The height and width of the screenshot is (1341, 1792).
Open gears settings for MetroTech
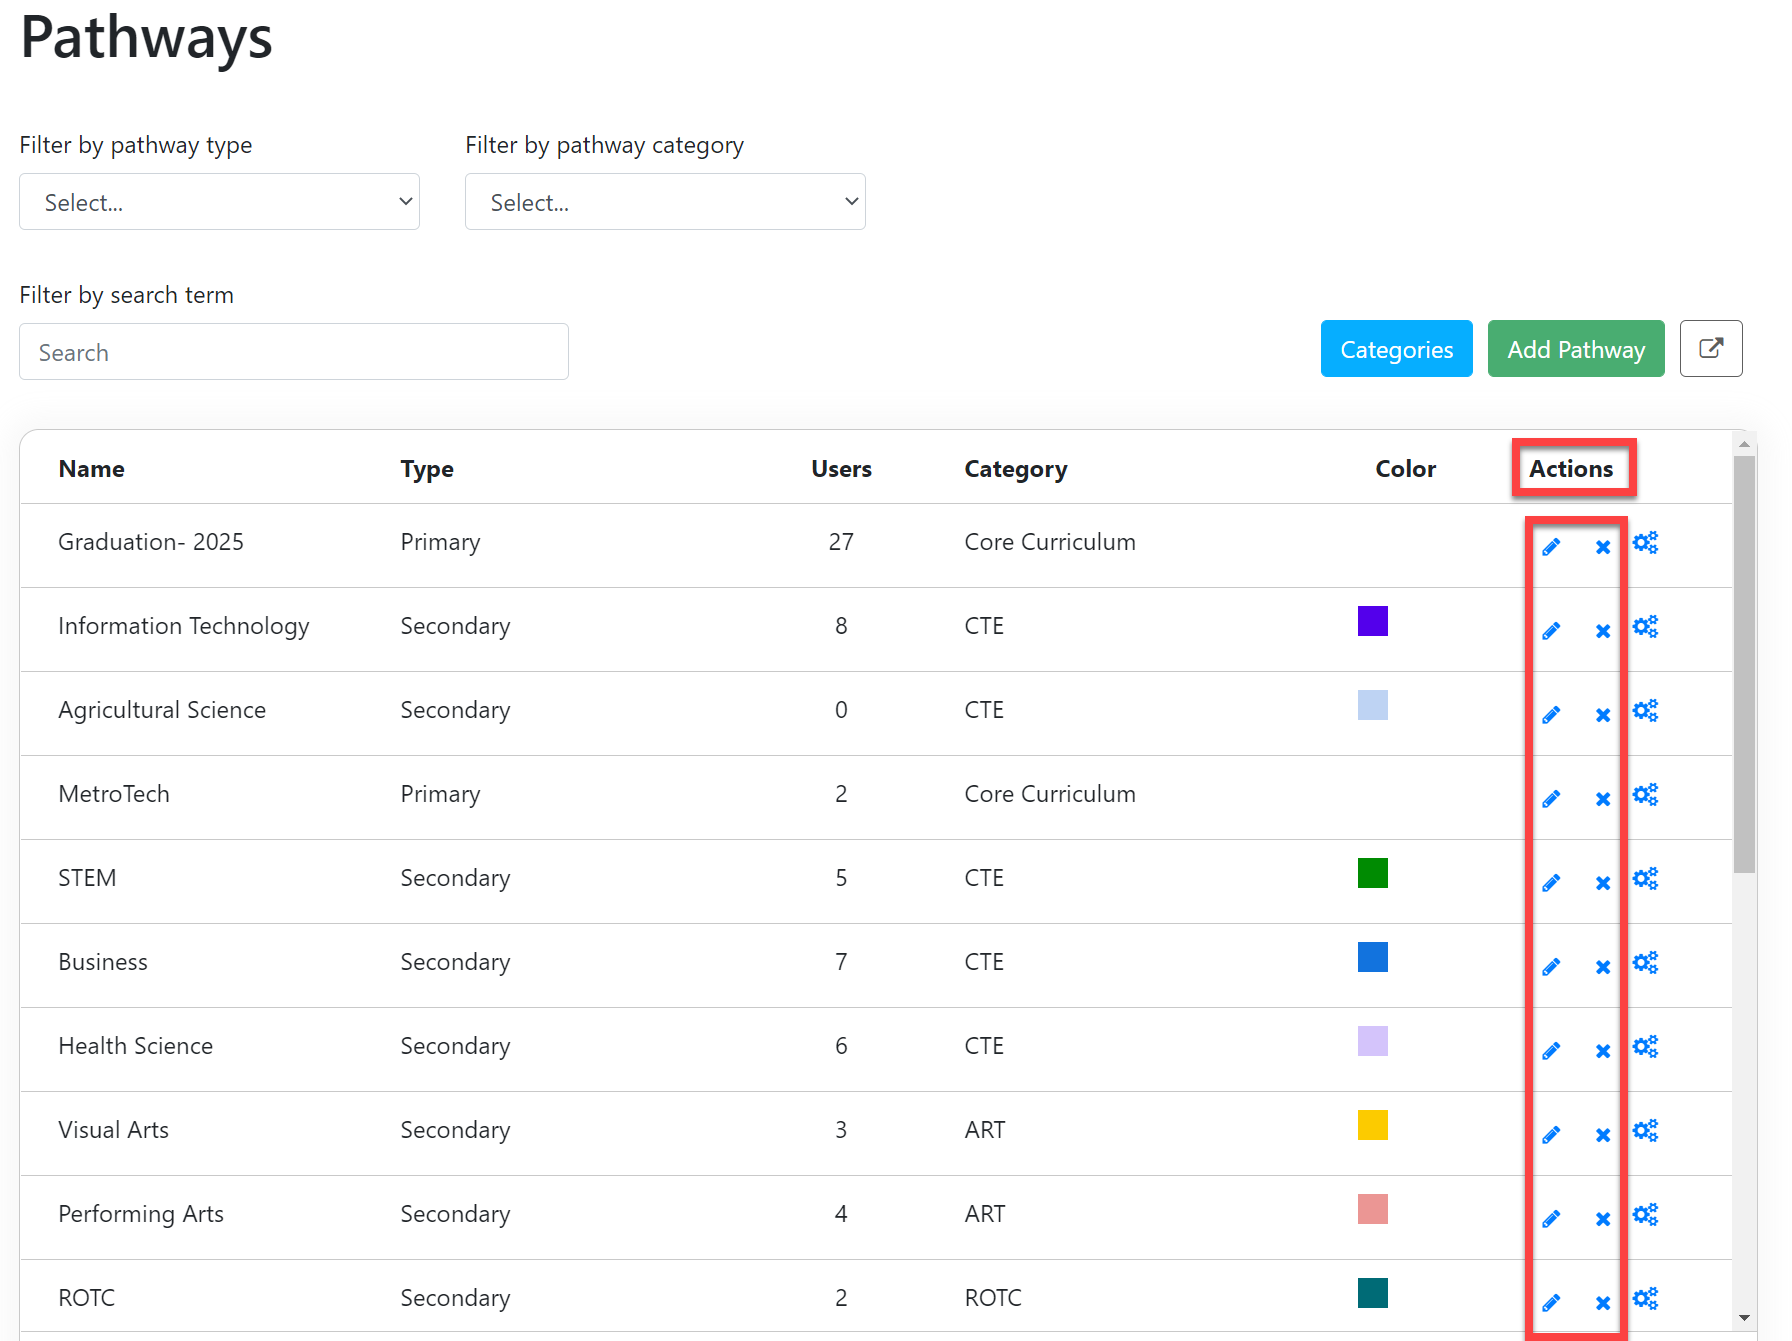(x=1645, y=794)
